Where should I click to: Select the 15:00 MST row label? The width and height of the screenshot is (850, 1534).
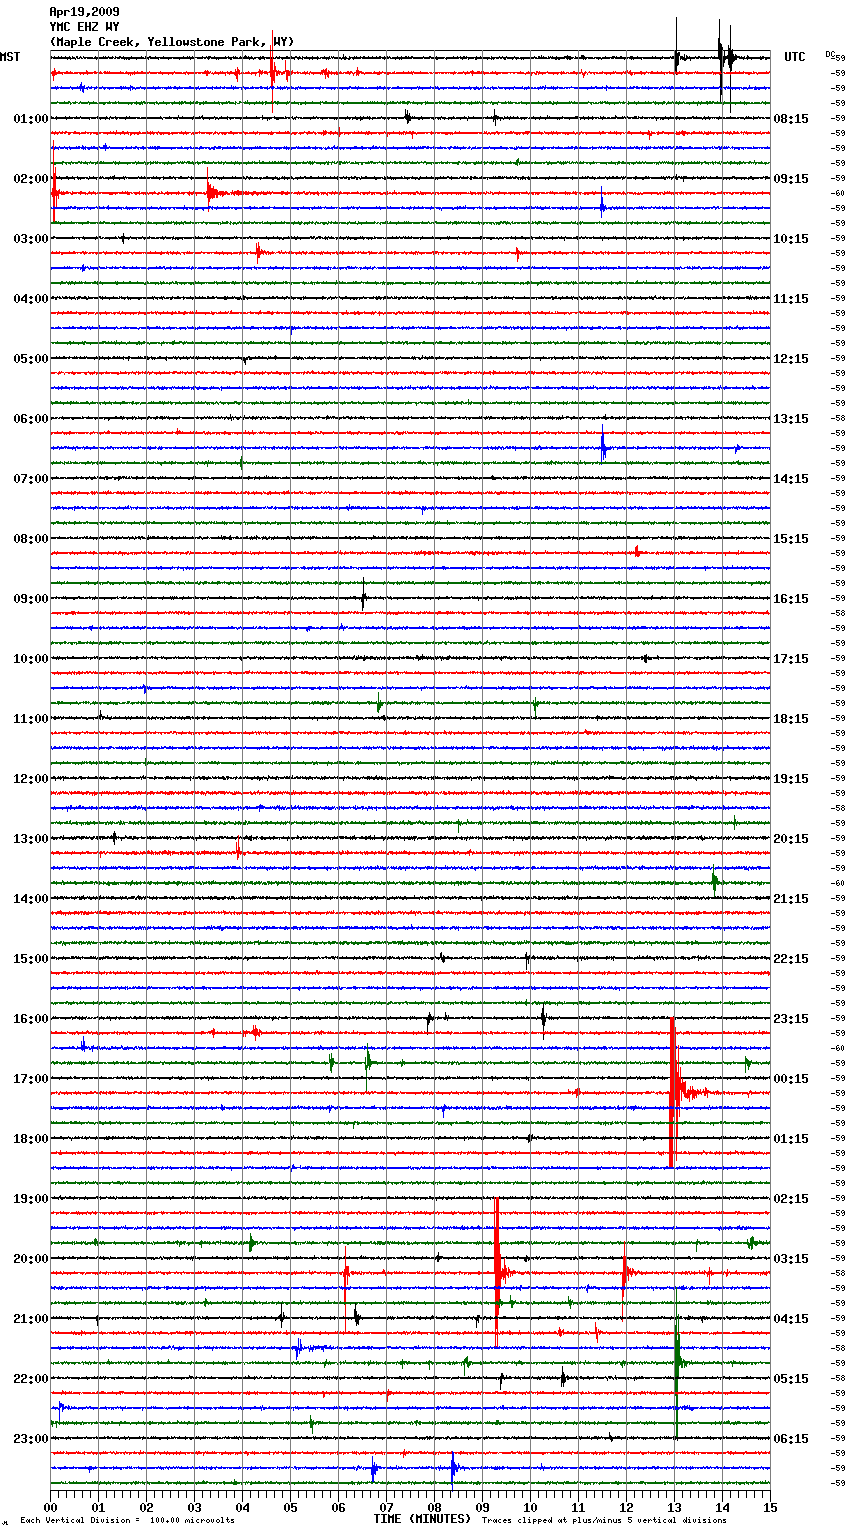[31, 959]
